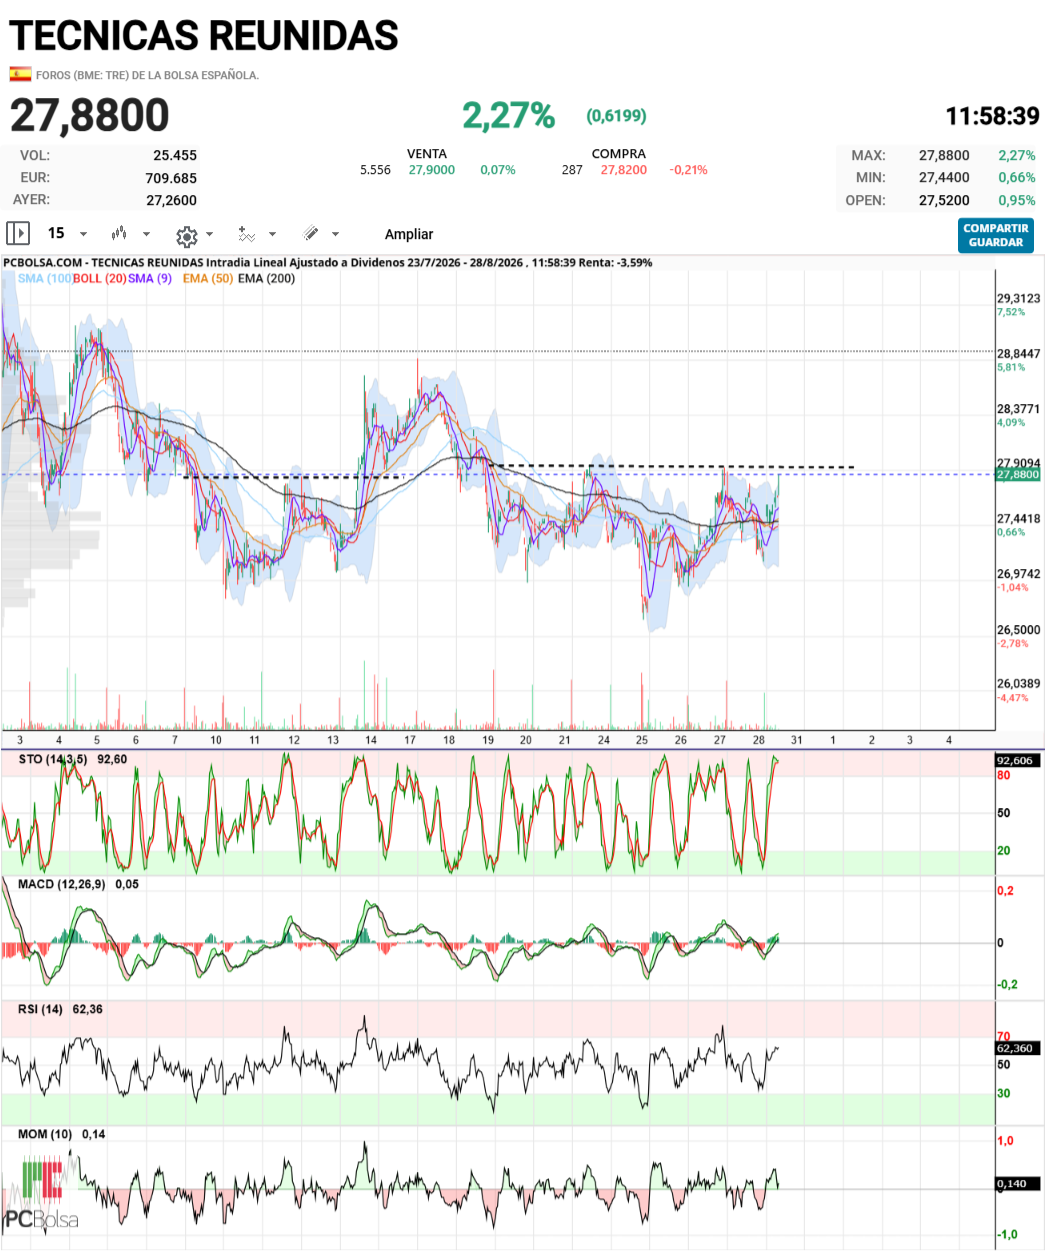Click the OPEN value 27,5200
Image resolution: width=1048 pixels, height=1251 pixels.
click(944, 200)
